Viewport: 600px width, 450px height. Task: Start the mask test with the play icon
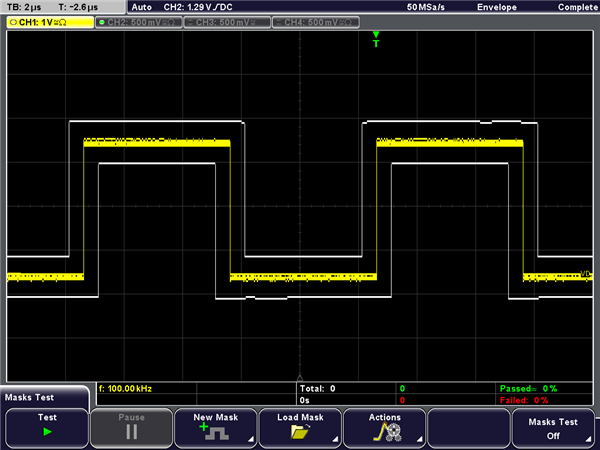[x=47, y=434]
